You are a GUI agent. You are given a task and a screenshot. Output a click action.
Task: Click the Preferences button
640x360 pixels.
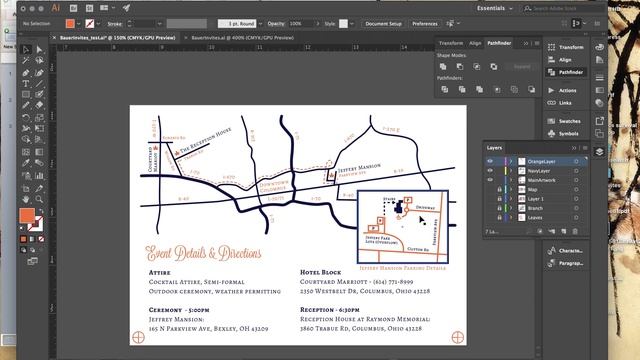424,24
